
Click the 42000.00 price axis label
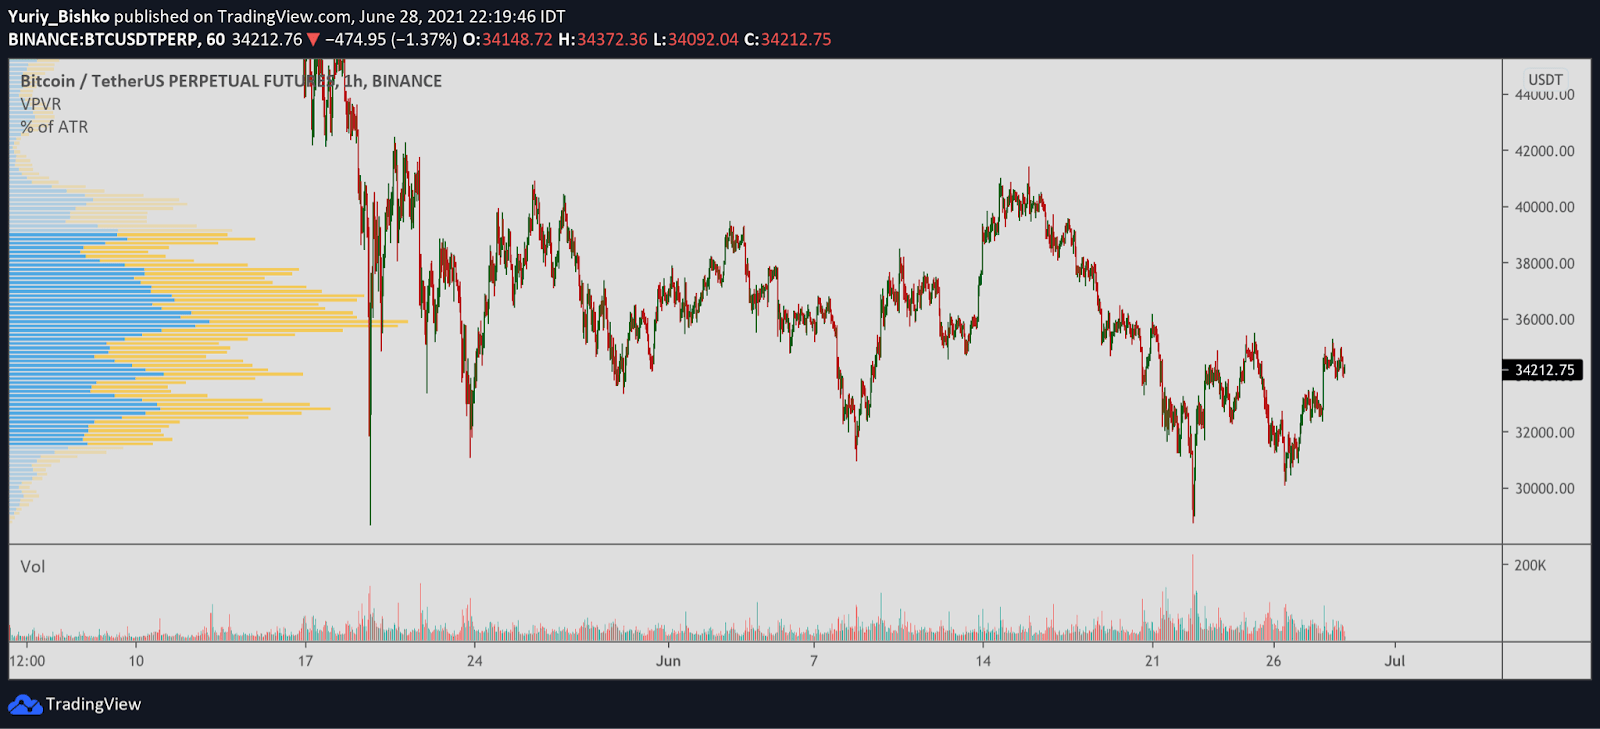(1545, 151)
